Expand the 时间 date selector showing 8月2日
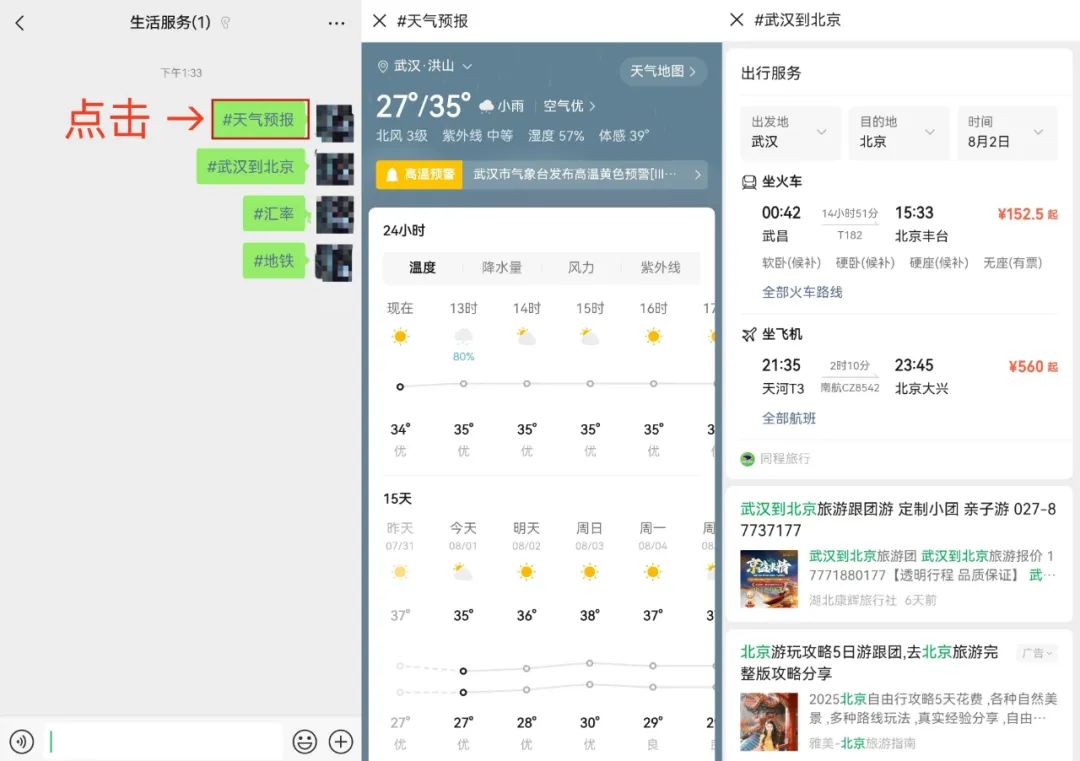1080x761 pixels. click(1007, 130)
